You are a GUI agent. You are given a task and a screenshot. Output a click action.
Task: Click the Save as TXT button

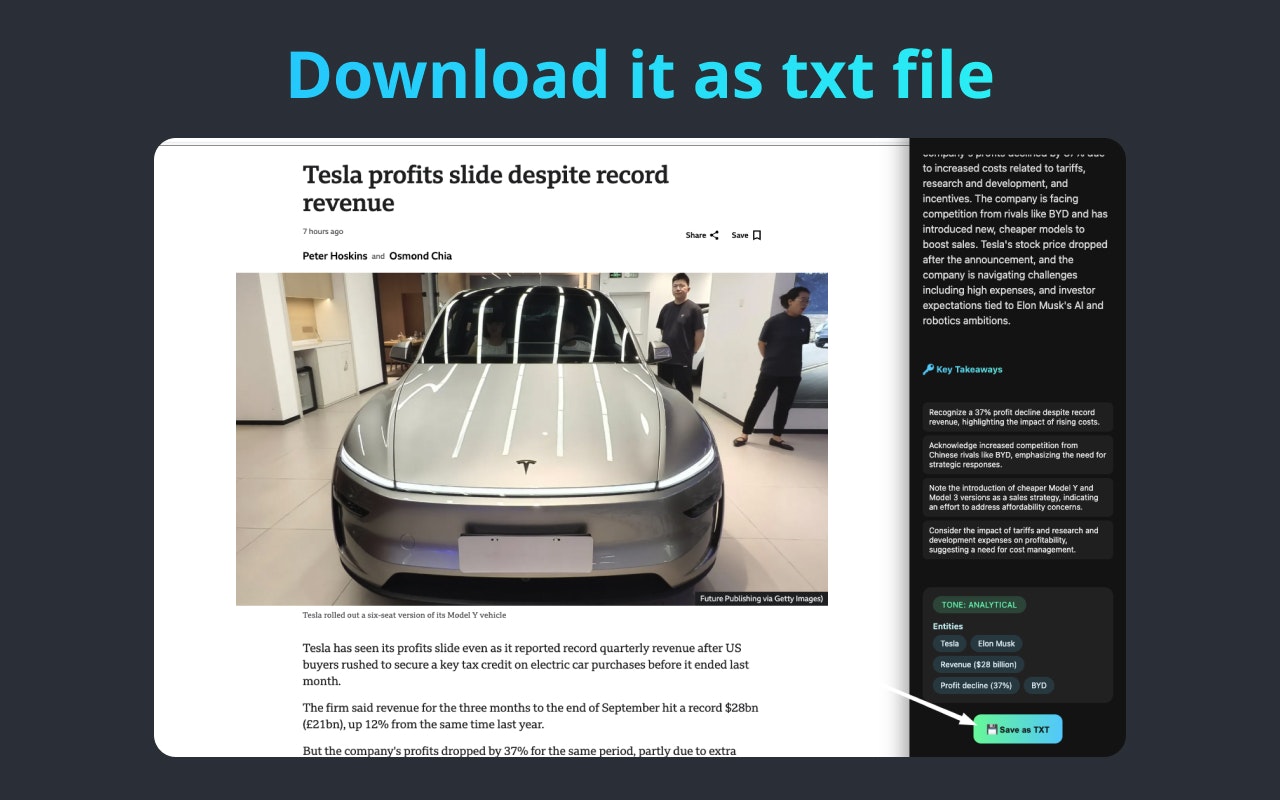(1018, 729)
